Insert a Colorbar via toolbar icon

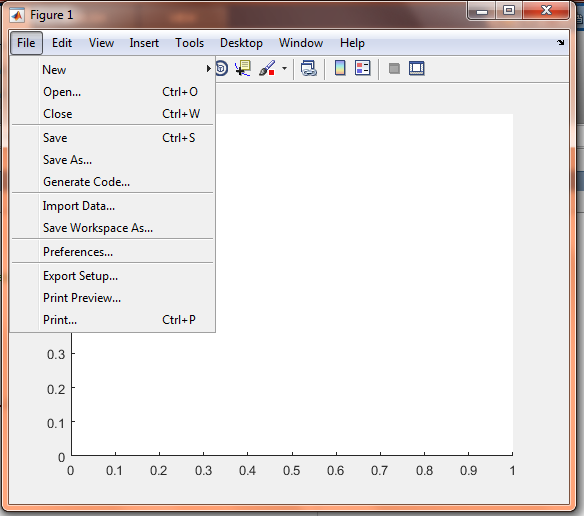(340, 68)
